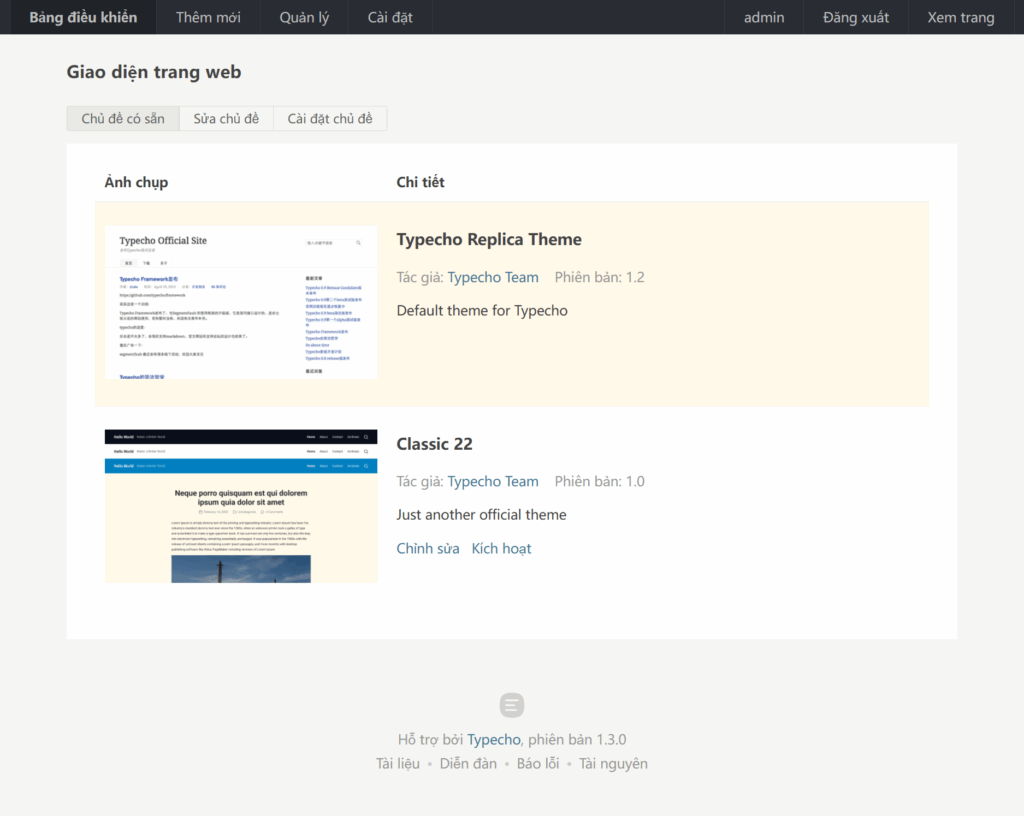The image size is (1024, 816).
Task: Open the Quản lý menu
Action: pyautogui.click(x=304, y=17)
